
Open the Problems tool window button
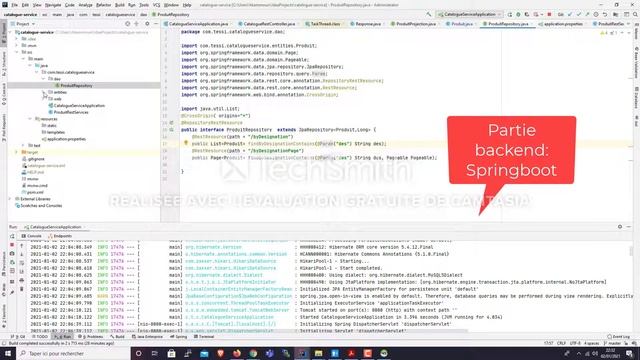[x=90, y=337]
